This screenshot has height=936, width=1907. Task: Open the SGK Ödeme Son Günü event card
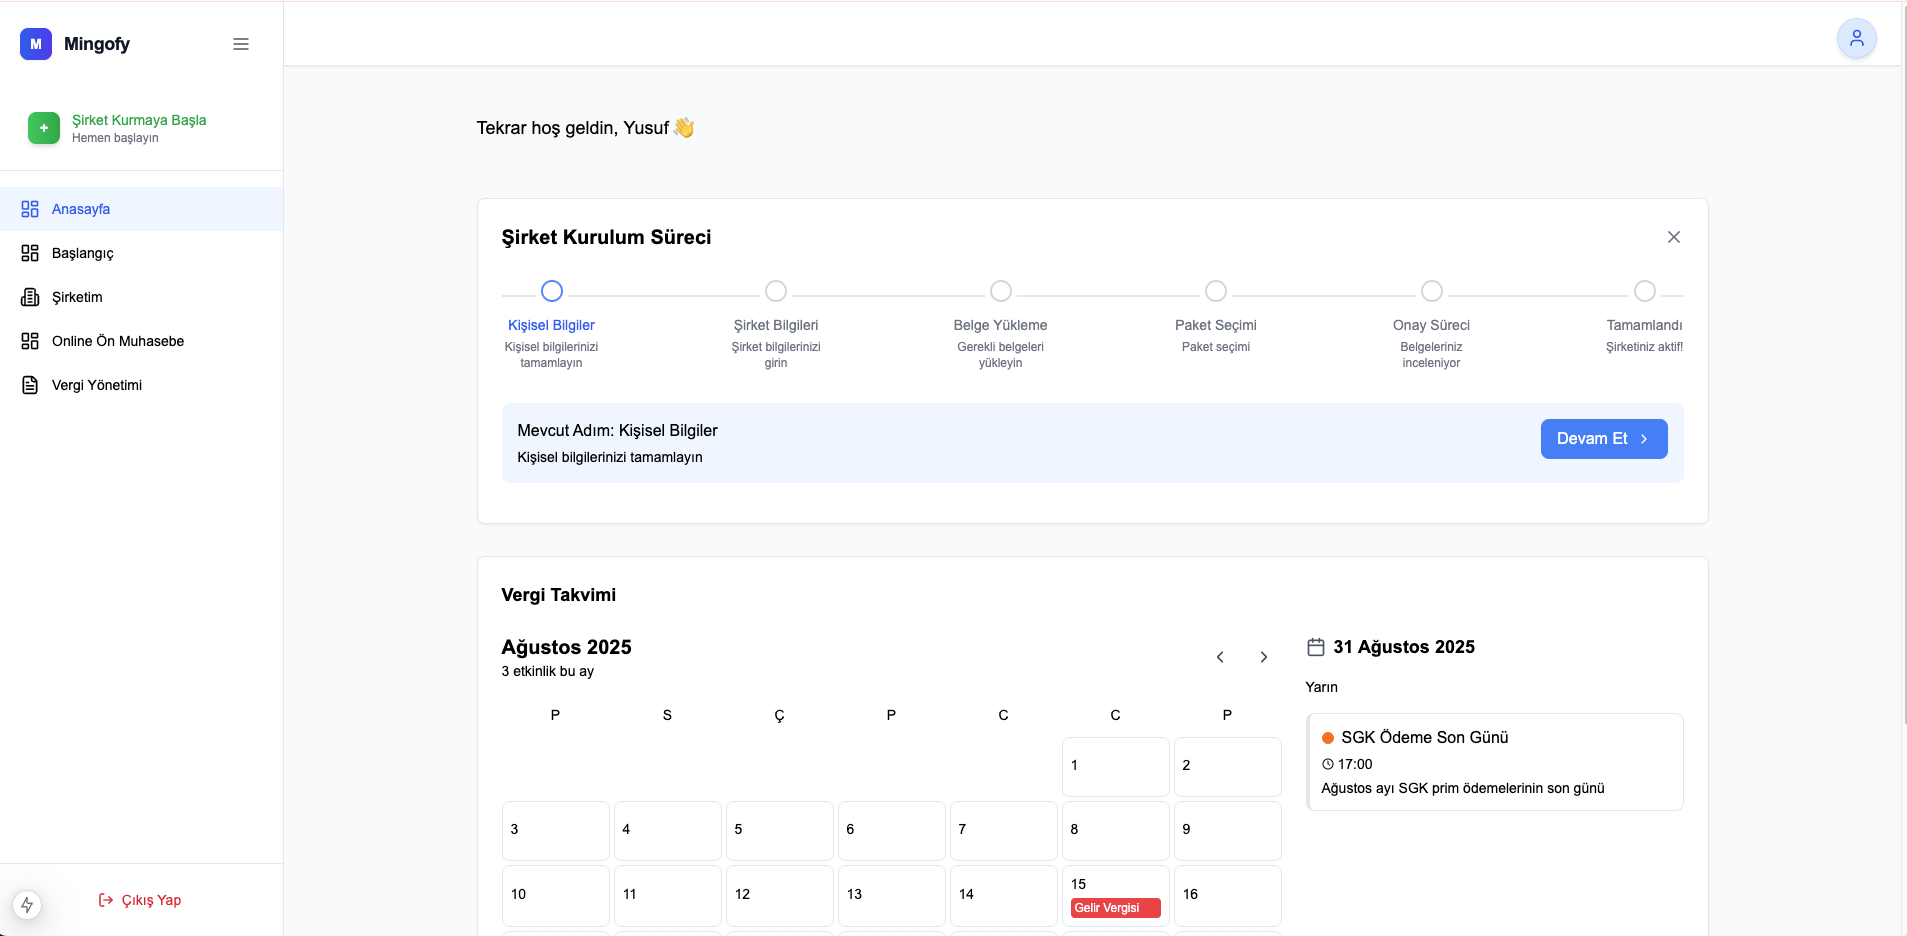pos(1494,762)
